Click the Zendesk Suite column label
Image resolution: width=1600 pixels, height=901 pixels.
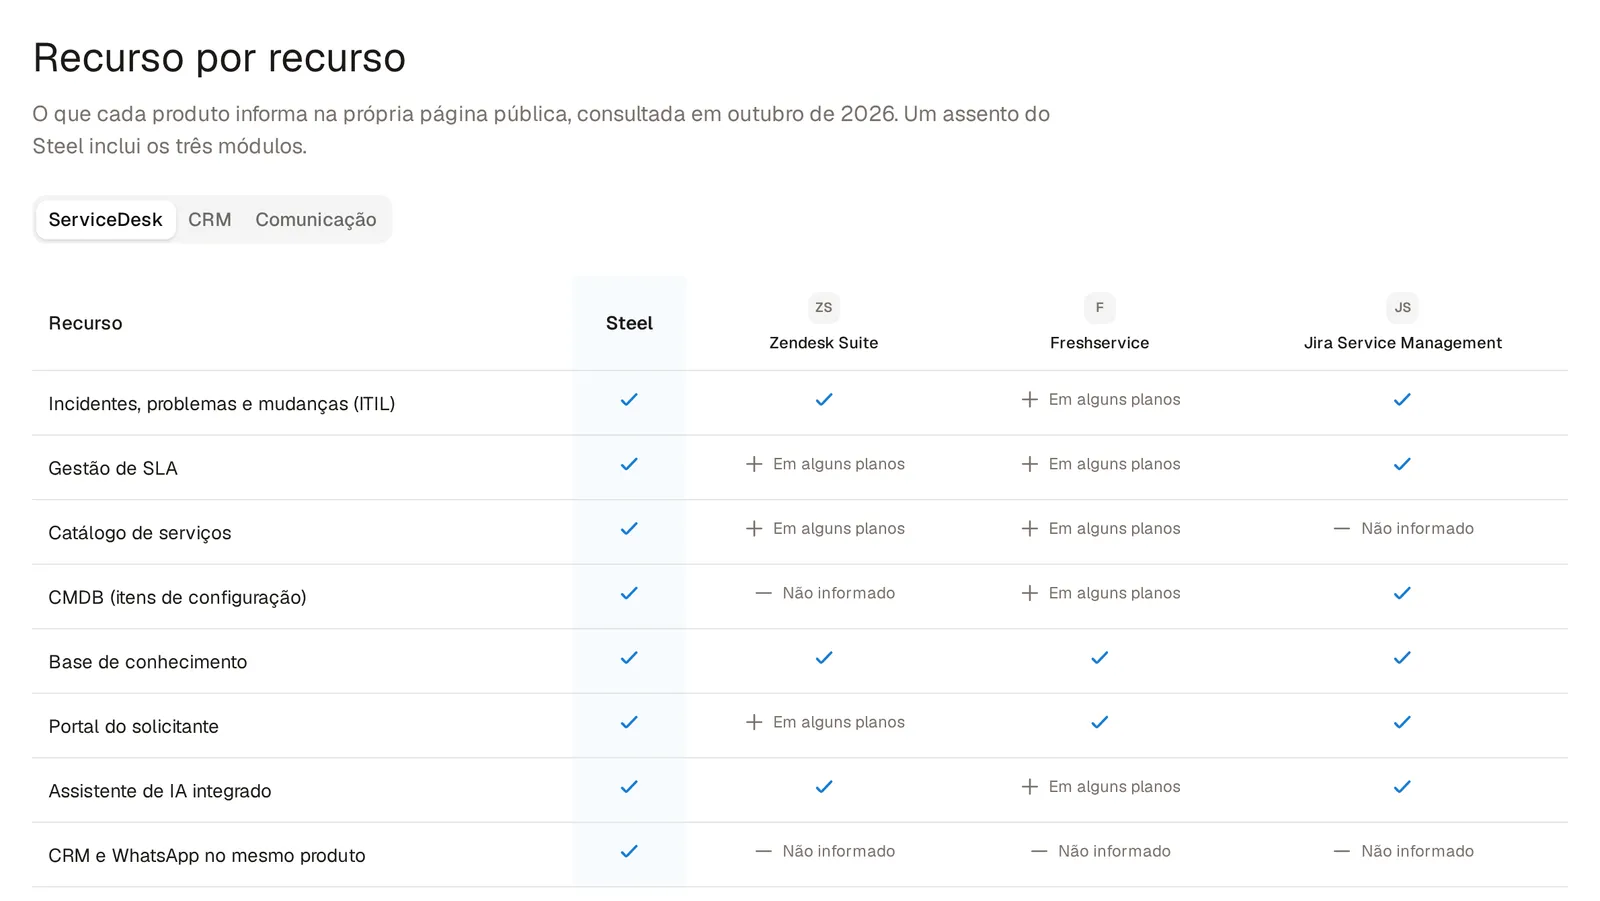click(824, 343)
